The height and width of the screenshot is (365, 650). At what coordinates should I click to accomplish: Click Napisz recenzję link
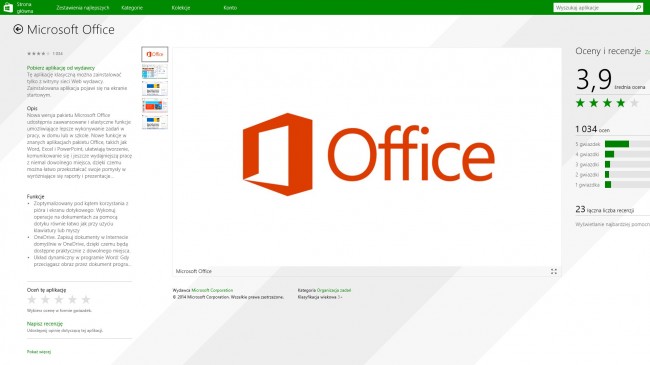[45, 324]
